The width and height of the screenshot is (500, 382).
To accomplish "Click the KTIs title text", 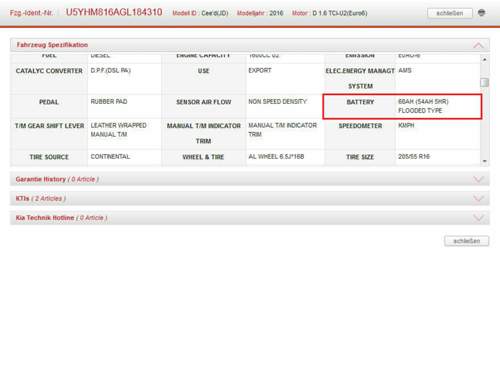I will click(x=23, y=199).
